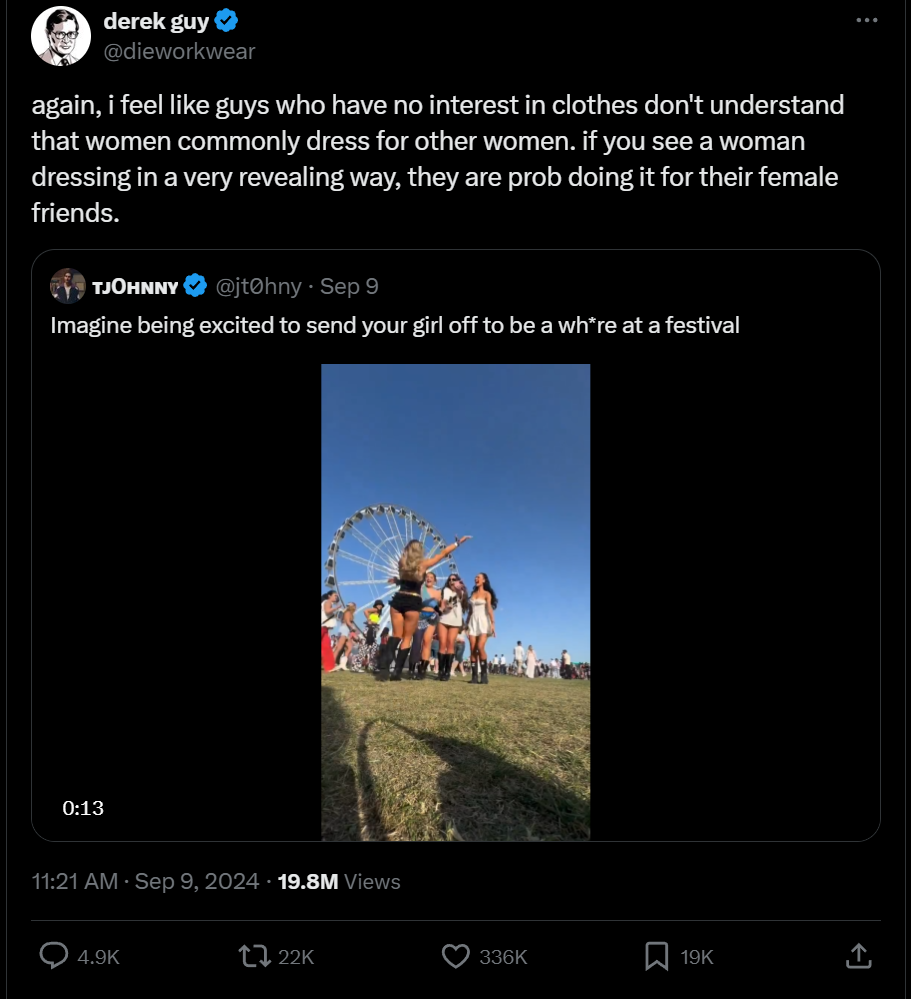Open the @dieworkwear handle link
The image size is (911, 999).
click(x=179, y=51)
